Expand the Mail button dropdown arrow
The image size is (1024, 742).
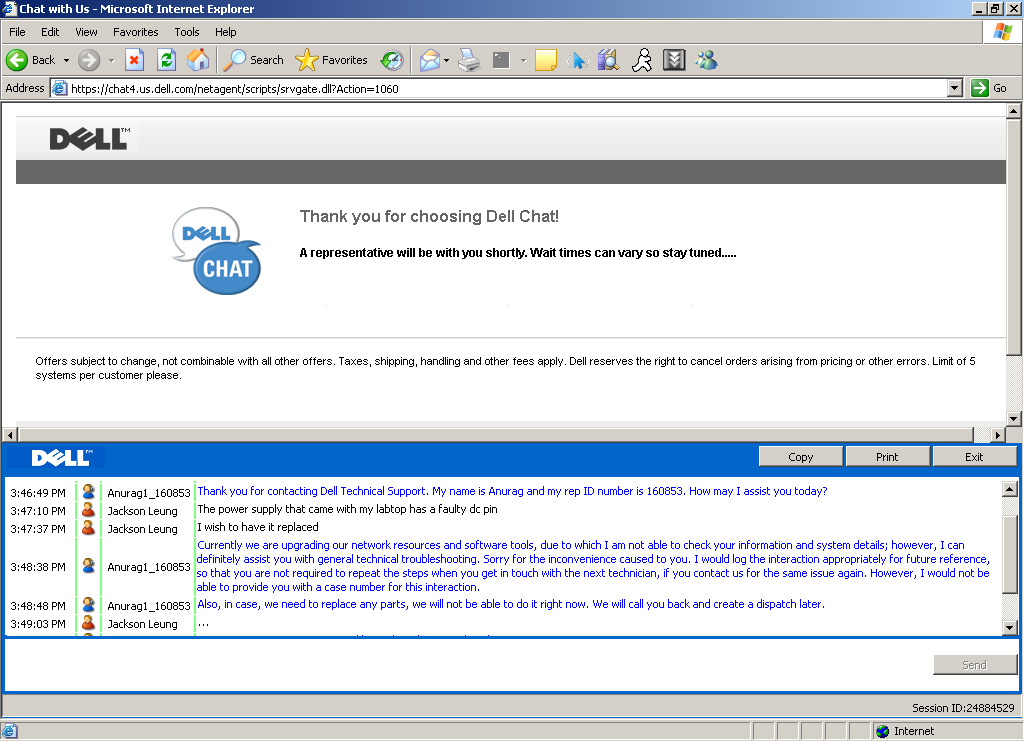coord(446,60)
